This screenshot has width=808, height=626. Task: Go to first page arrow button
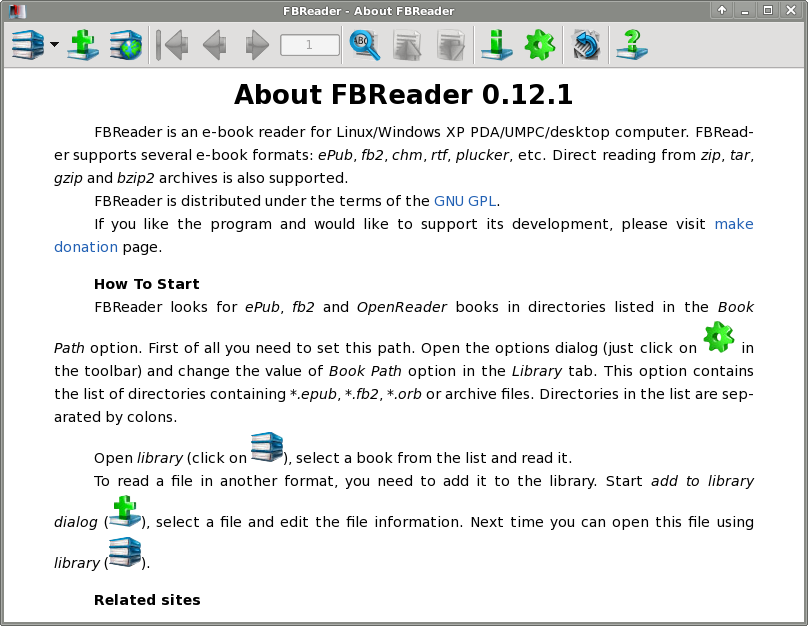pos(172,45)
